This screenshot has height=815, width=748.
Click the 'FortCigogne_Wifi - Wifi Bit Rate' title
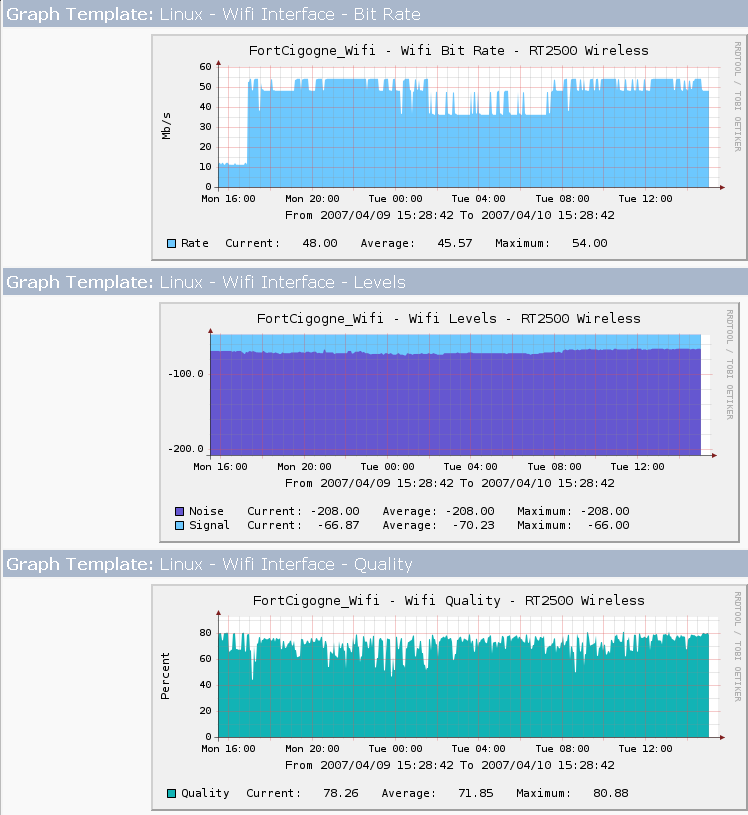coord(449,50)
